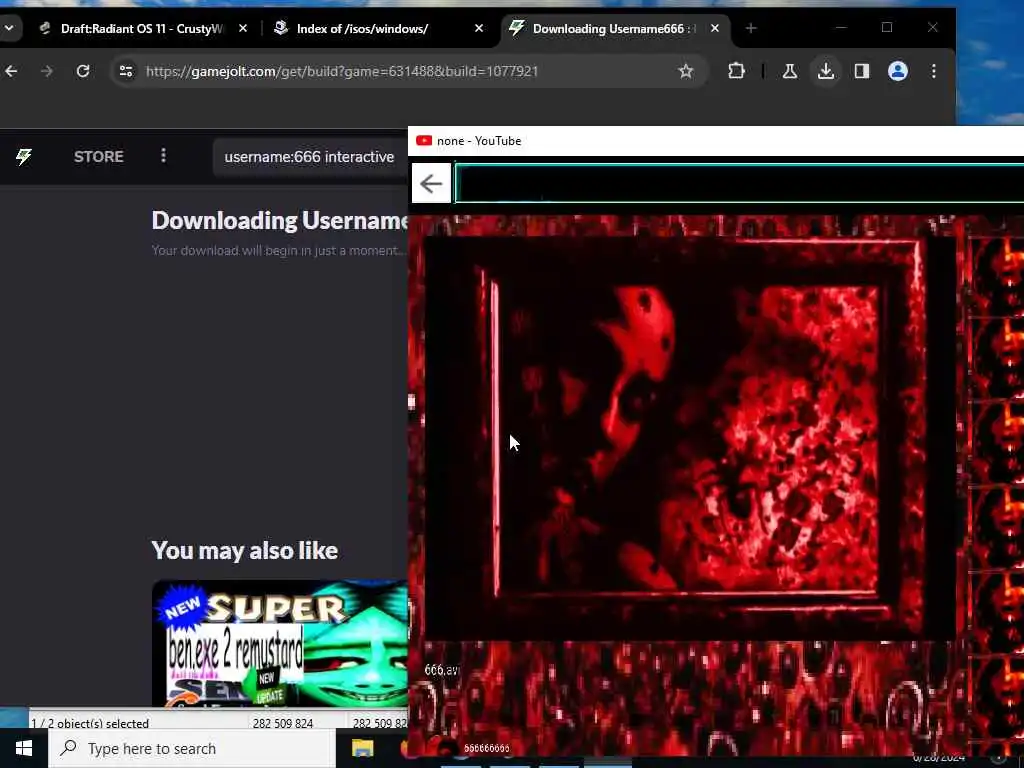Click the black address field in YouTube window

pyautogui.click(x=739, y=184)
